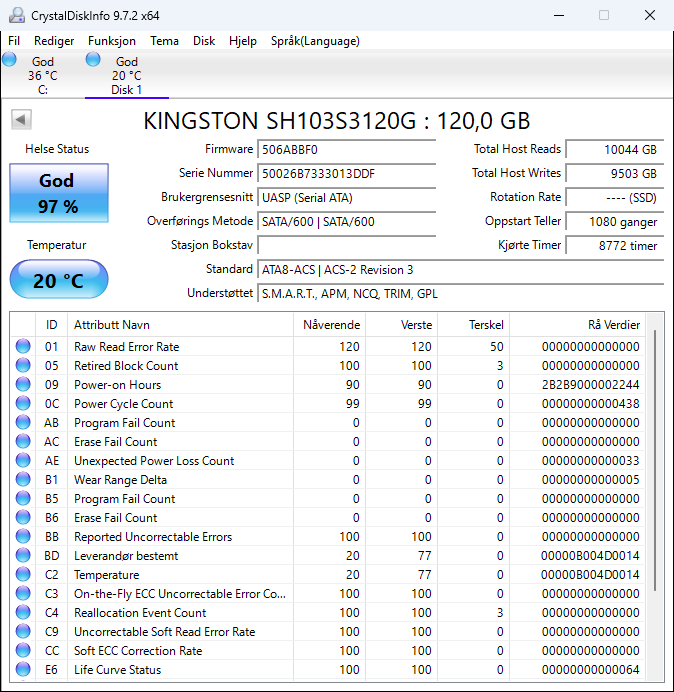This screenshot has height=692, width=674.
Task: Click raw value 0000000000438
Action: pyautogui.click(x=591, y=404)
